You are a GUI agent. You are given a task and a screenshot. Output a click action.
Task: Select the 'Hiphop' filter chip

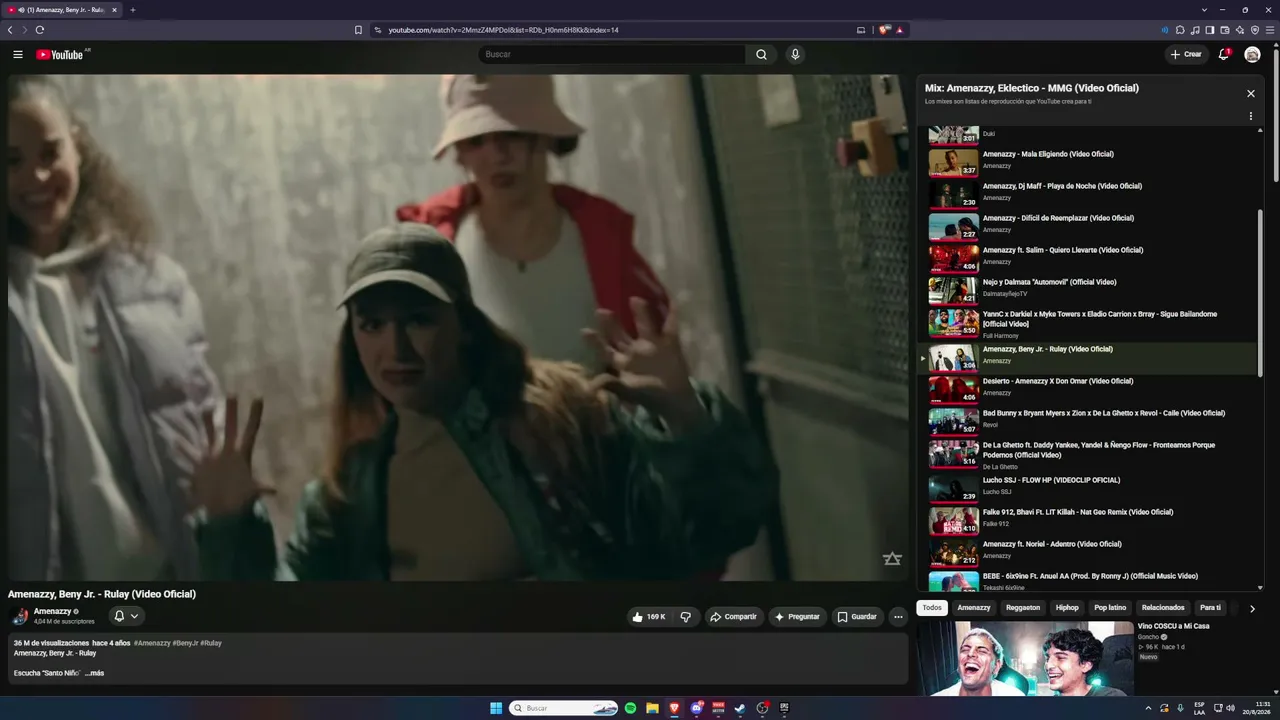click(1067, 608)
